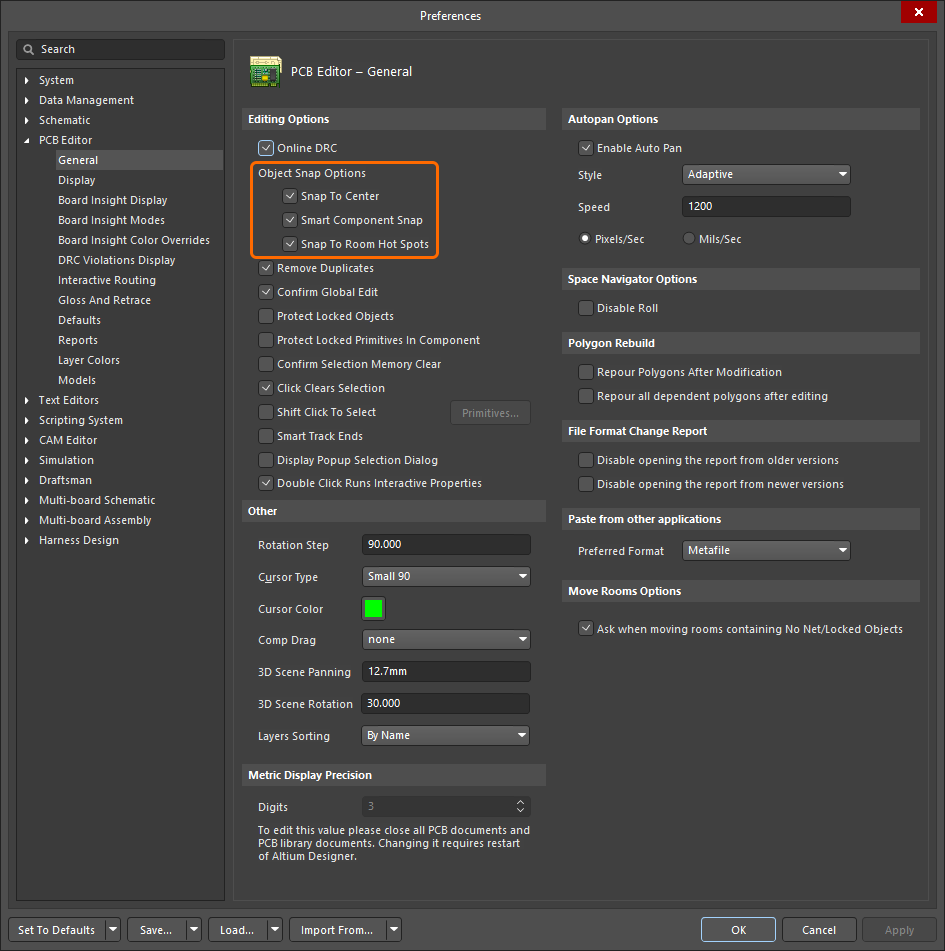Viewport: 945px width, 951px height.
Task: Open the Defaults page
Action: [x=79, y=320]
